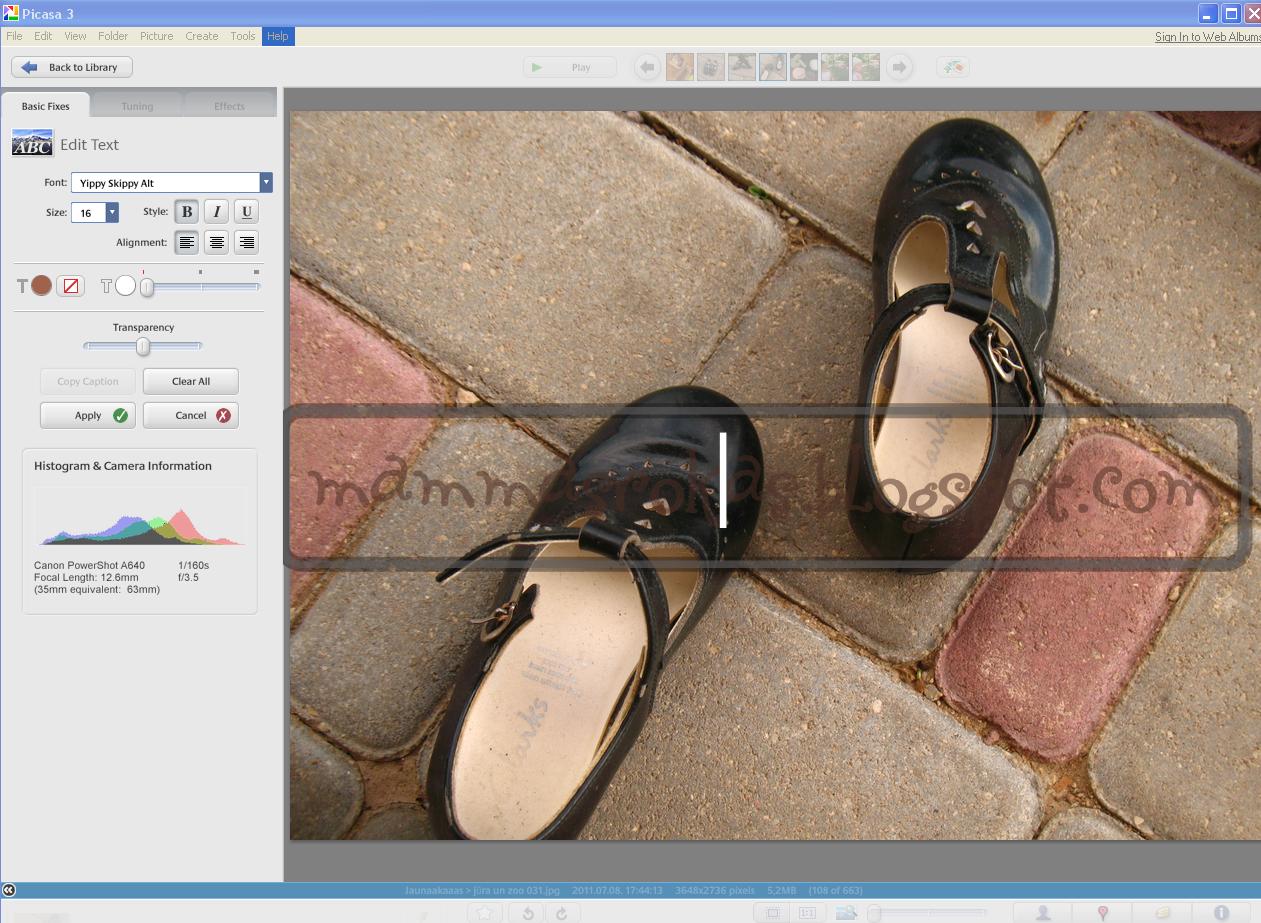Click the red X icon on Cancel
1261x923 pixels.
click(x=223, y=415)
